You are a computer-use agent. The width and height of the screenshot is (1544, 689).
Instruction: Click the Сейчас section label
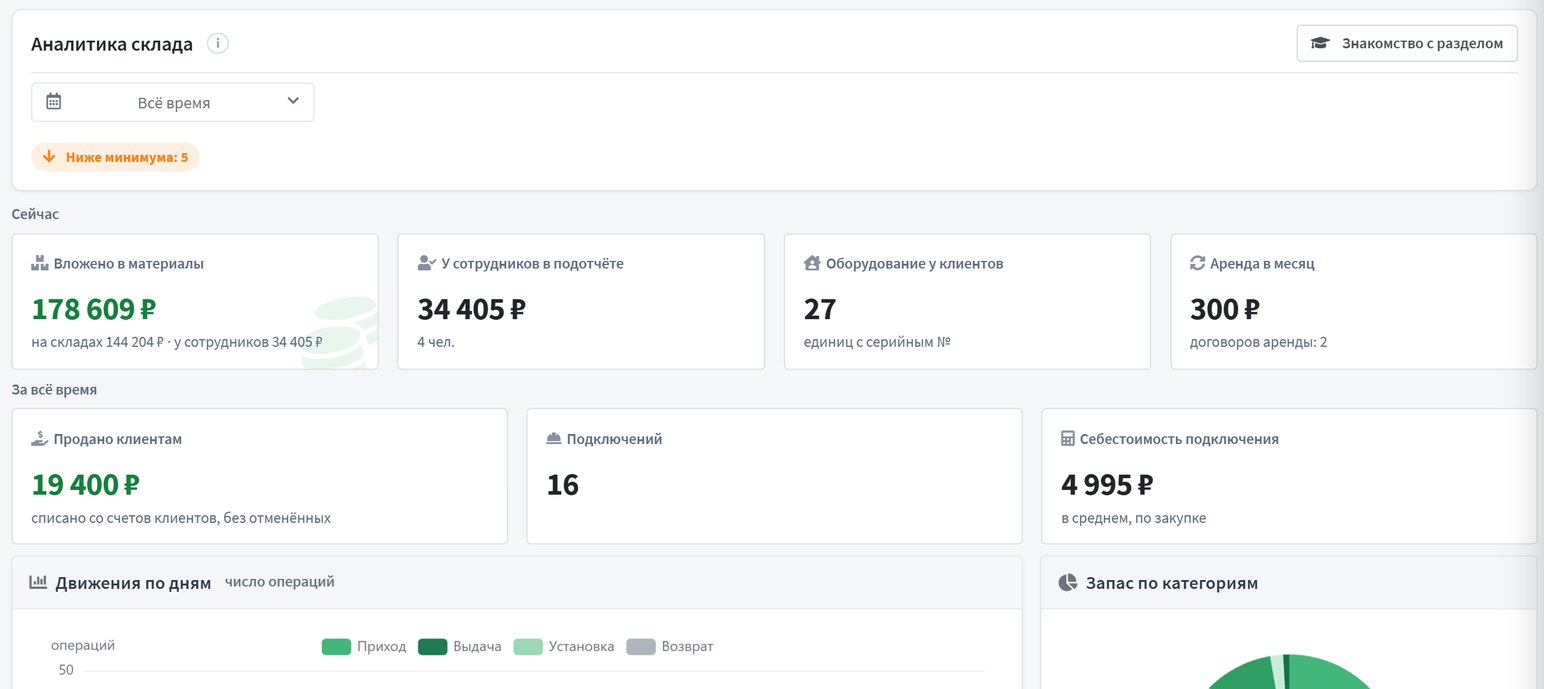pyautogui.click(x=36, y=214)
